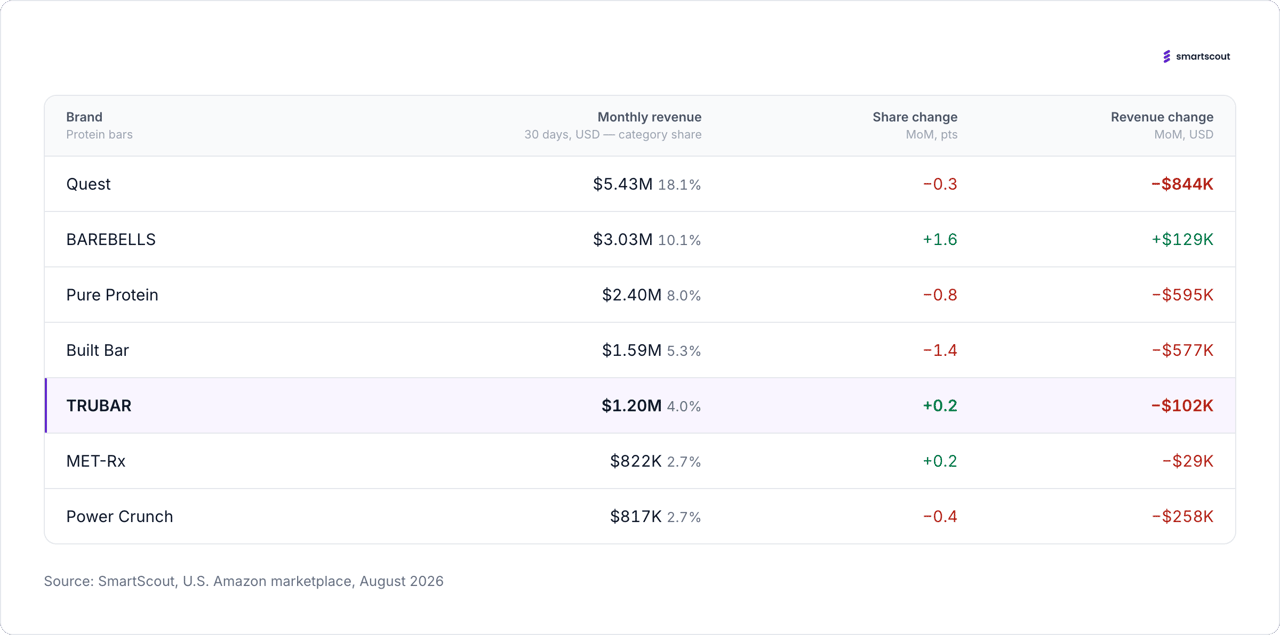Click the −$102K revenue change
This screenshot has height=635, width=1280.
[1182, 406]
